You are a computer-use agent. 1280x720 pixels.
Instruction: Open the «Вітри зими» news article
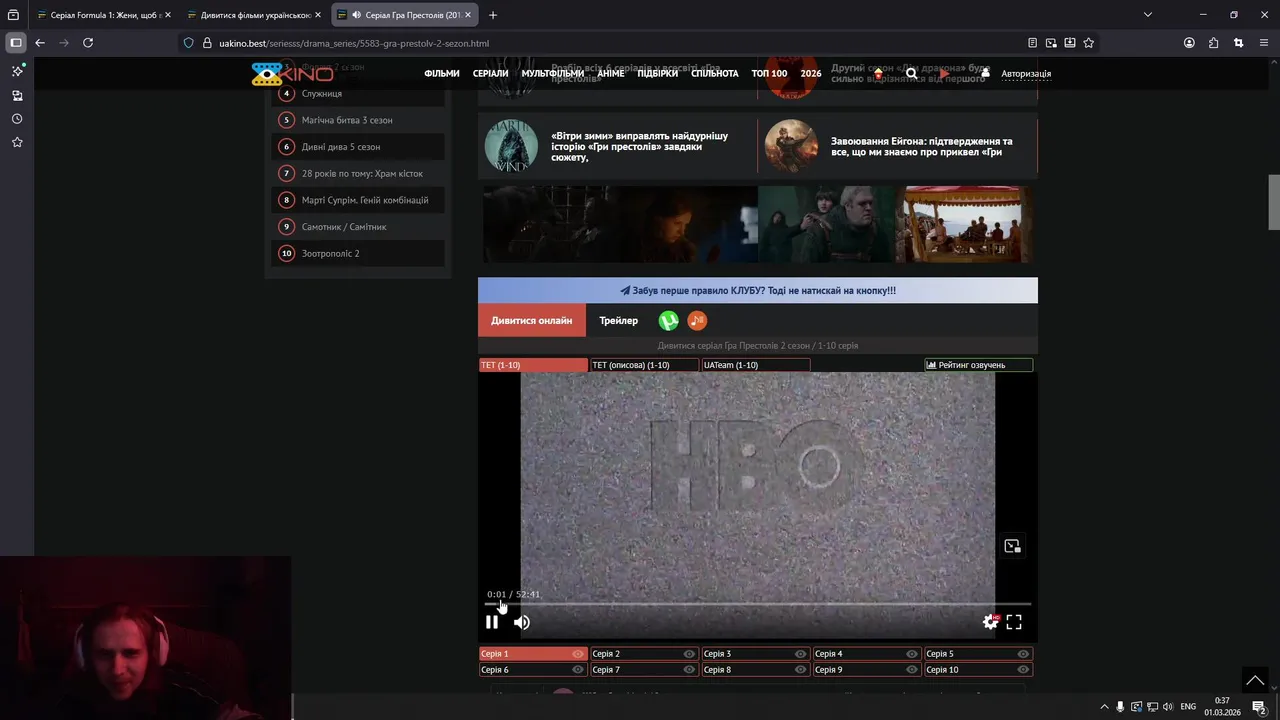coord(640,146)
